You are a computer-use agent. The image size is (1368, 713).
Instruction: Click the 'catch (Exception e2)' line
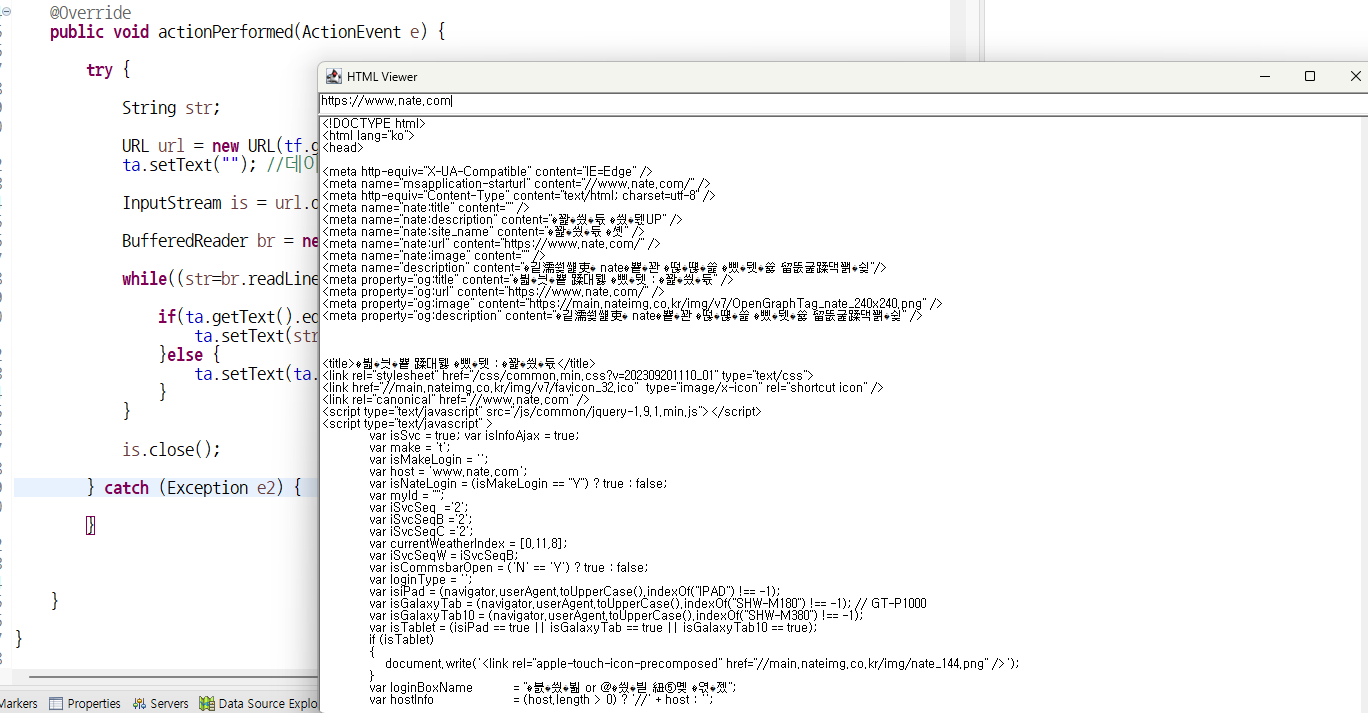(194, 488)
